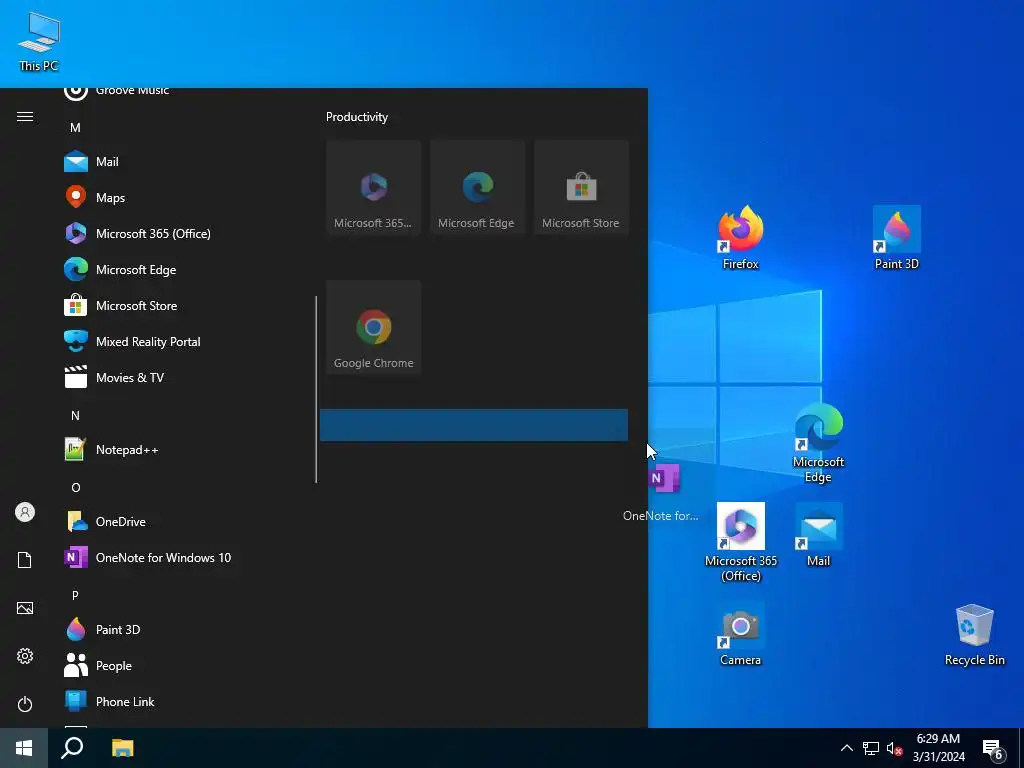Screen dimensions: 1024x768
Task: Click the Productivity group title
Action: point(357,117)
